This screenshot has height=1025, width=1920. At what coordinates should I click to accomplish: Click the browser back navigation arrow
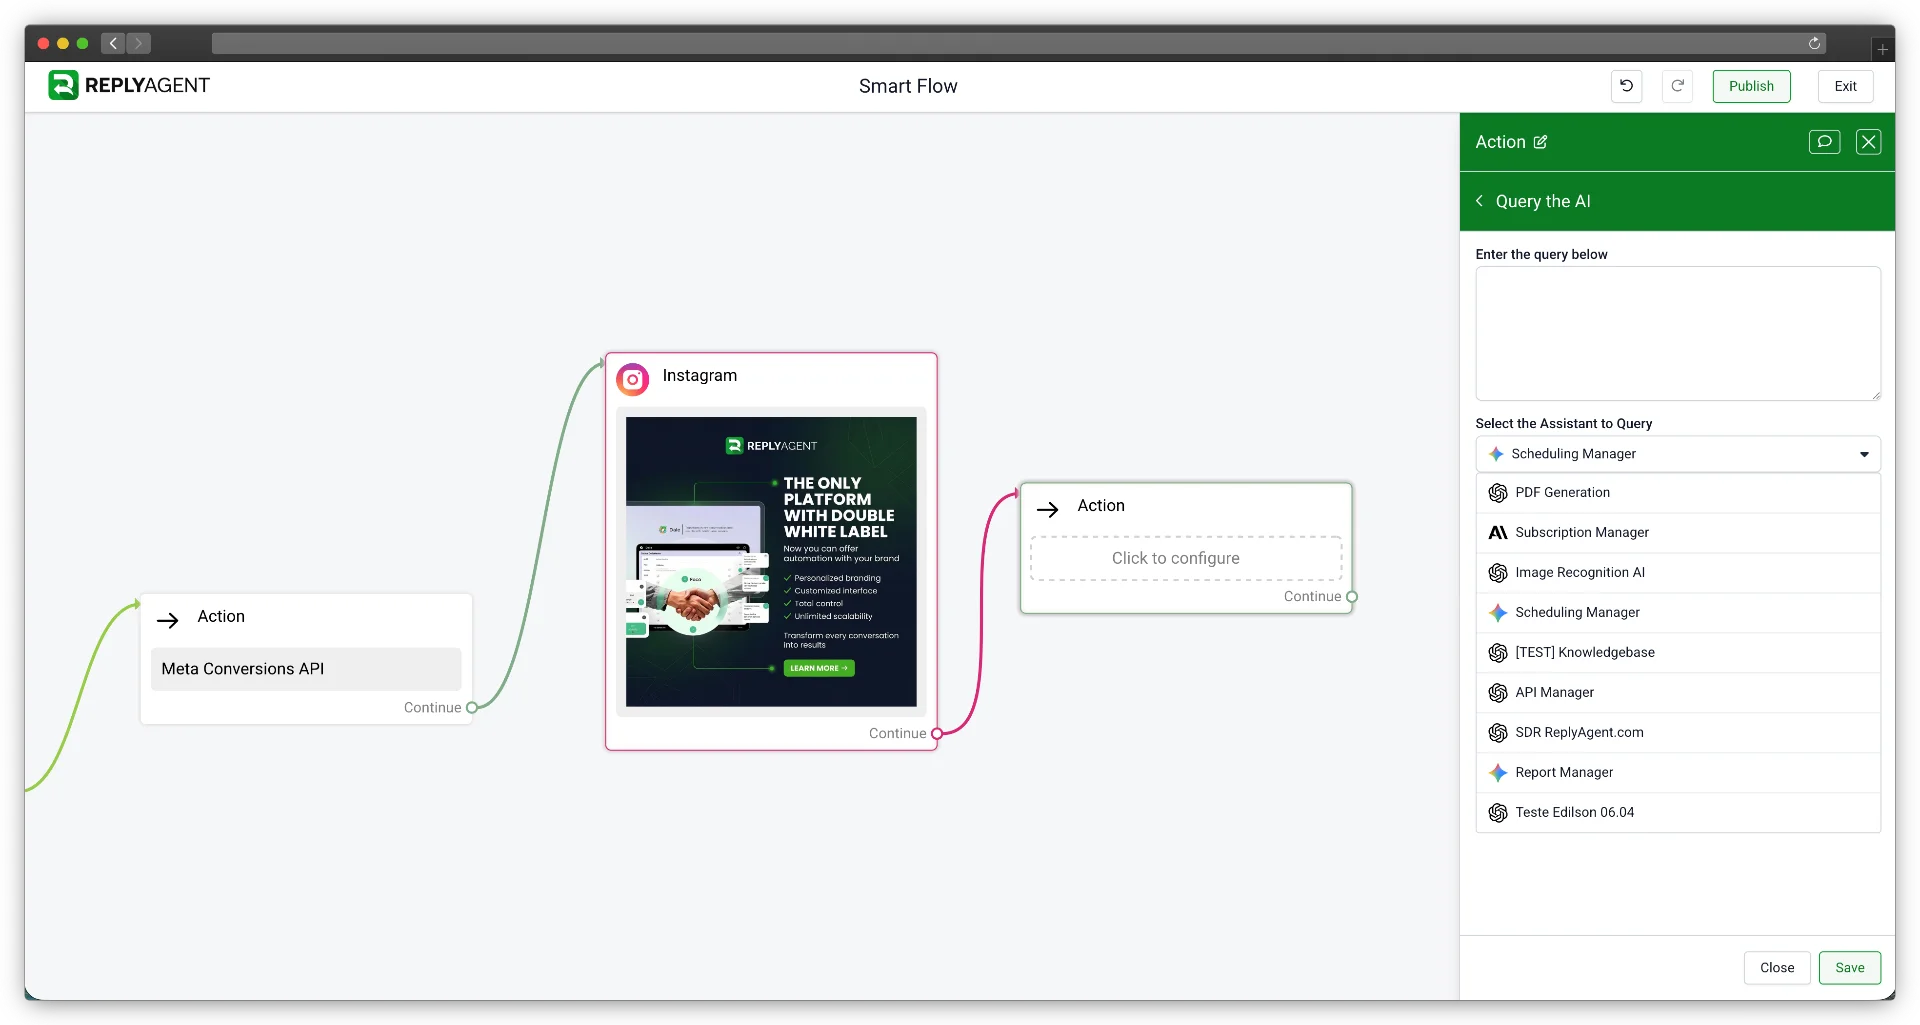click(113, 43)
